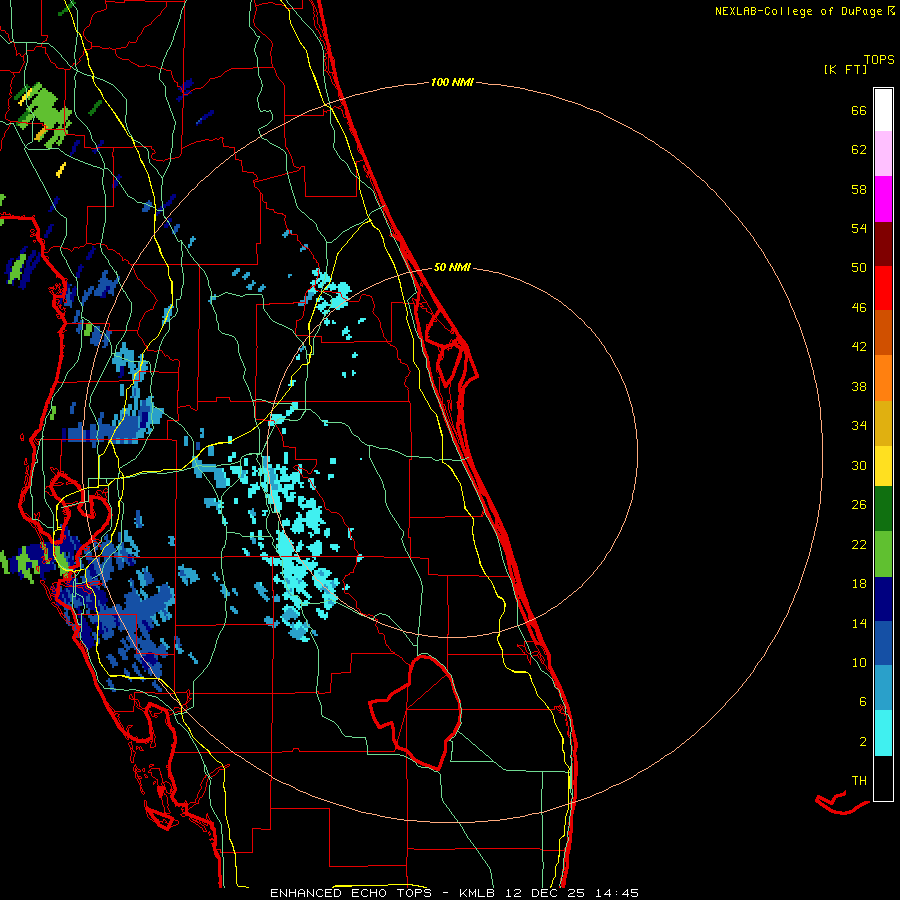The image size is (900, 900).
Task: Click the cyan 2 kft legend swatch
Action: [x=883, y=733]
